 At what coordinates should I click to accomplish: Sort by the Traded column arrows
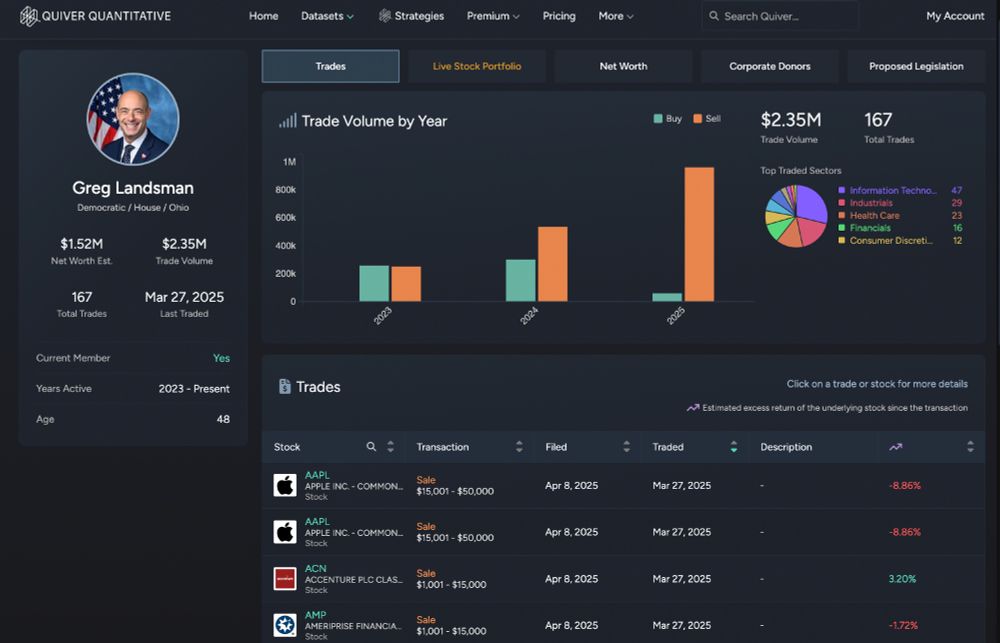point(733,447)
